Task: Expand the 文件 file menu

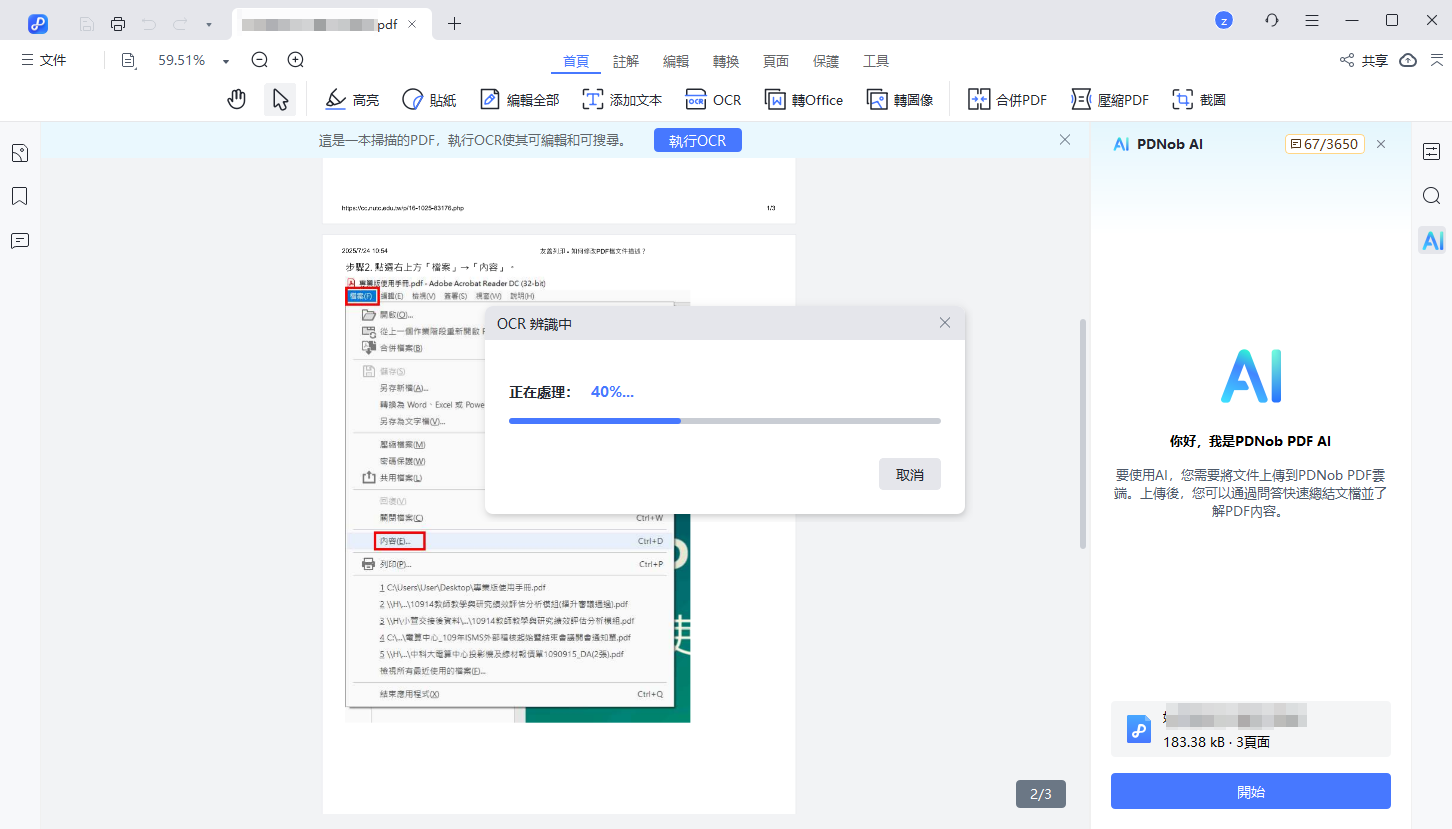Action: [44, 60]
